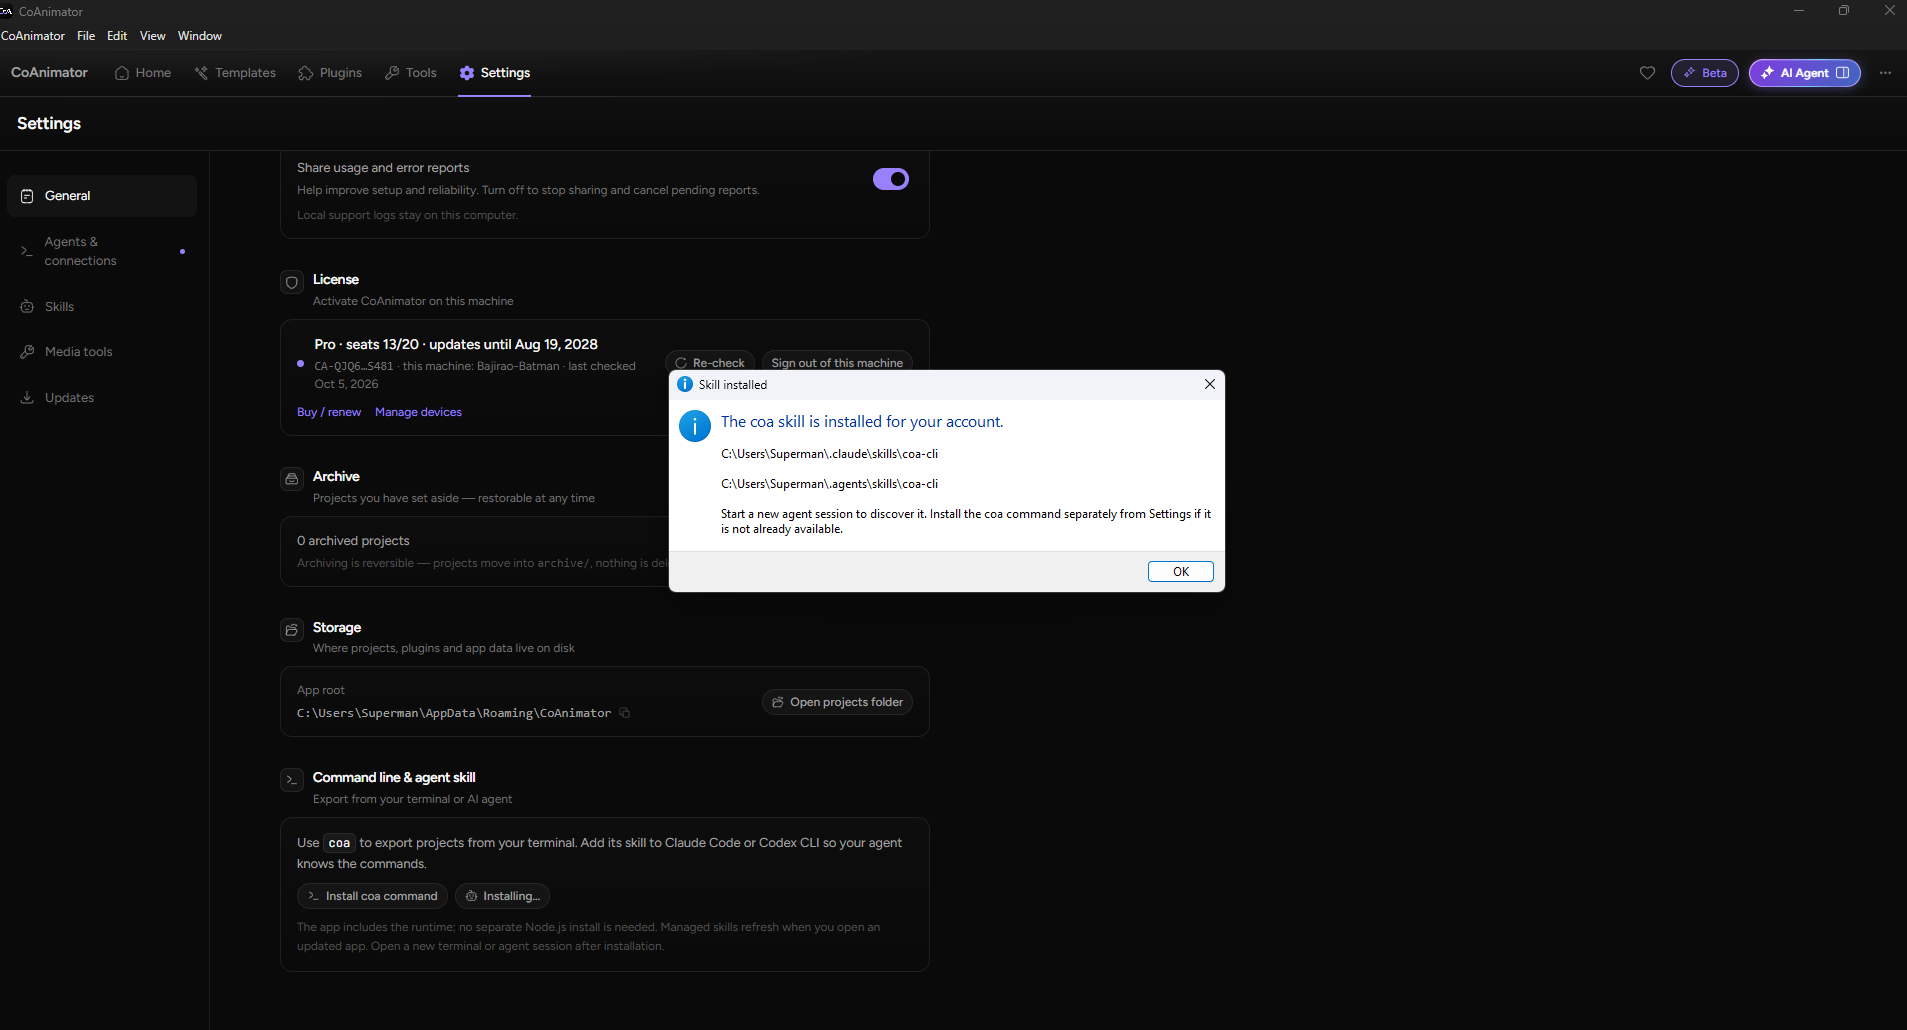
Task: Click the .claude skills path text
Action: [x=829, y=454]
